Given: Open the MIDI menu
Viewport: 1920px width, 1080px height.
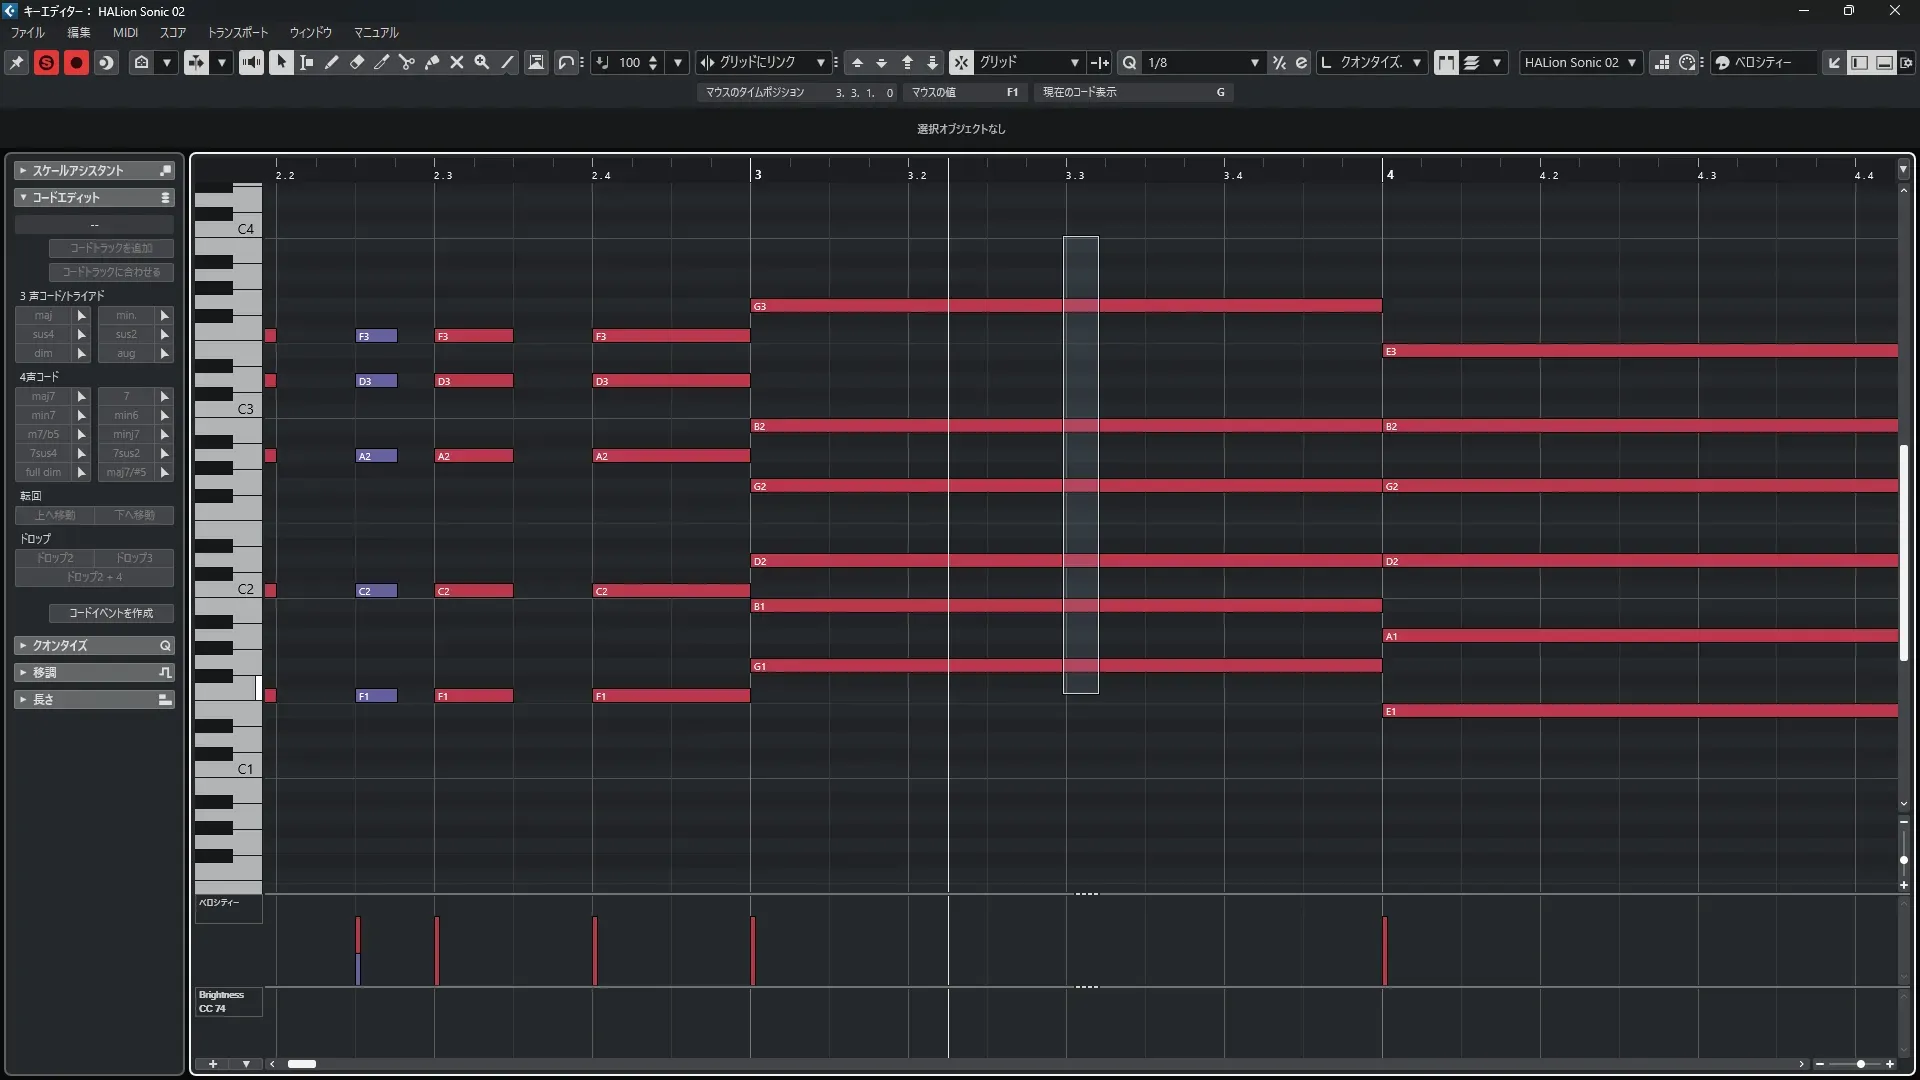Looking at the screenshot, I should pos(125,32).
